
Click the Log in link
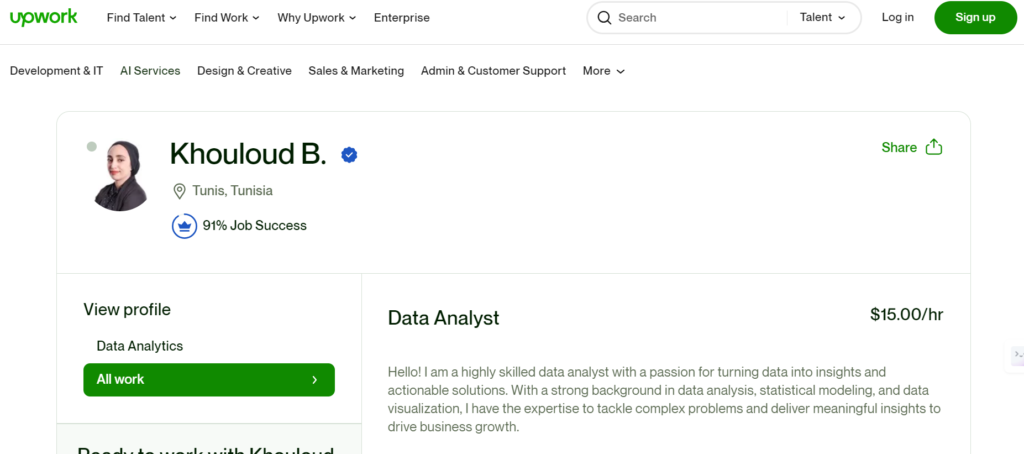[x=897, y=17]
